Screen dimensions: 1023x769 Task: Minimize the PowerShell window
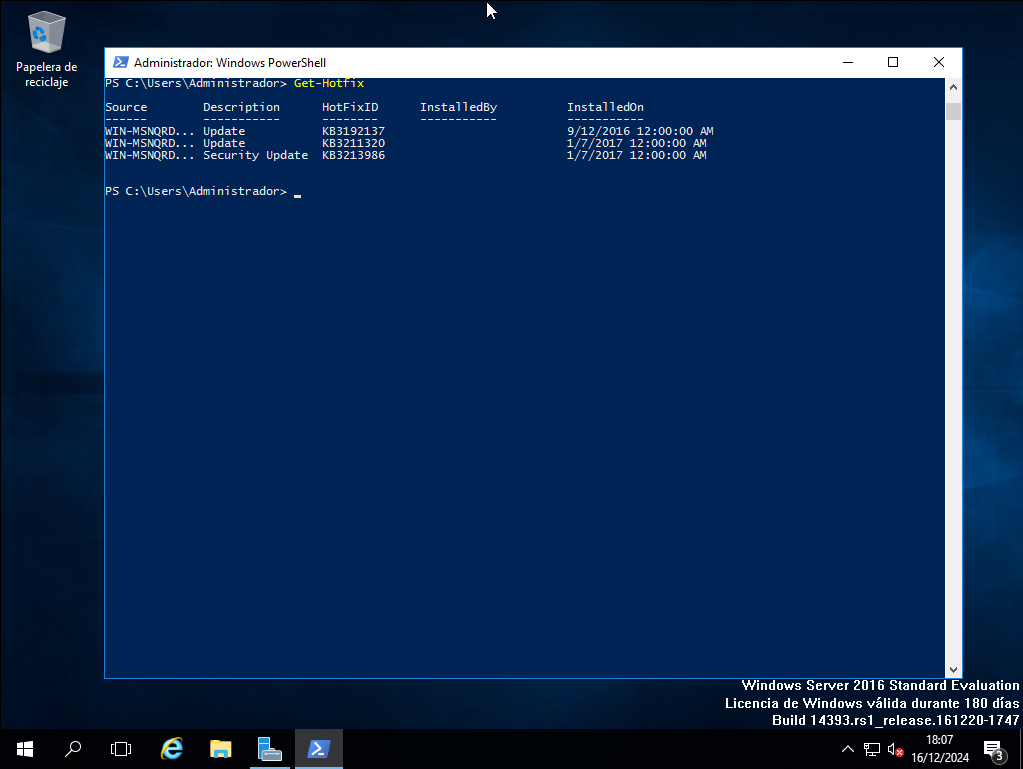click(x=847, y=62)
